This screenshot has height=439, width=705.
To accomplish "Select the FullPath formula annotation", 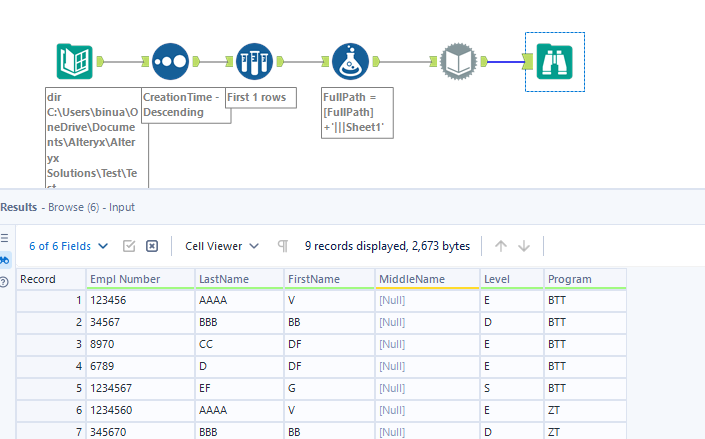I will click(x=357, y=113).
